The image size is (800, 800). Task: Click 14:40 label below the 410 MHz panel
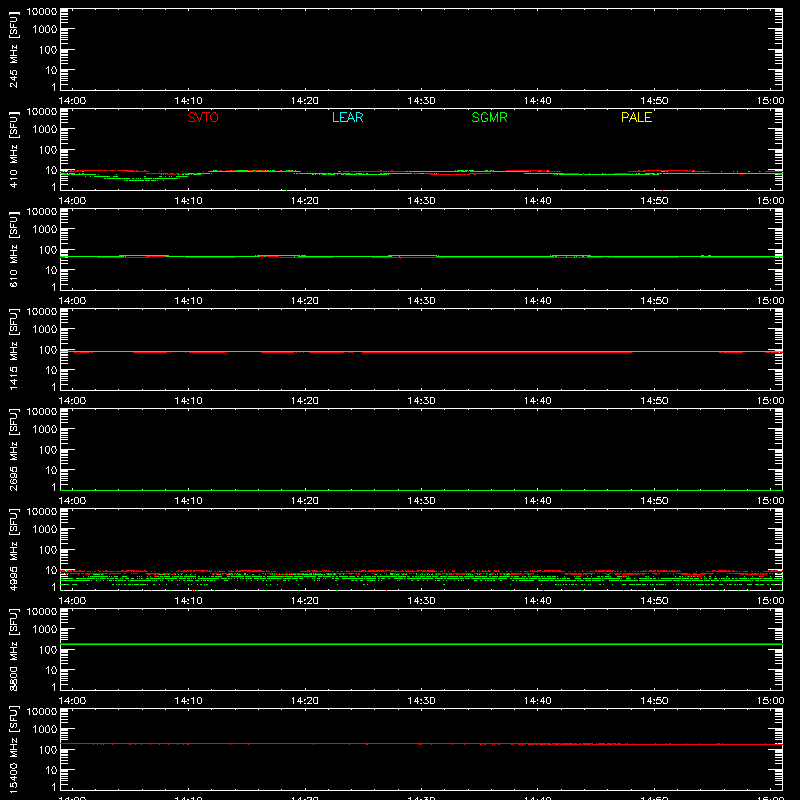[x=538, y=201]
